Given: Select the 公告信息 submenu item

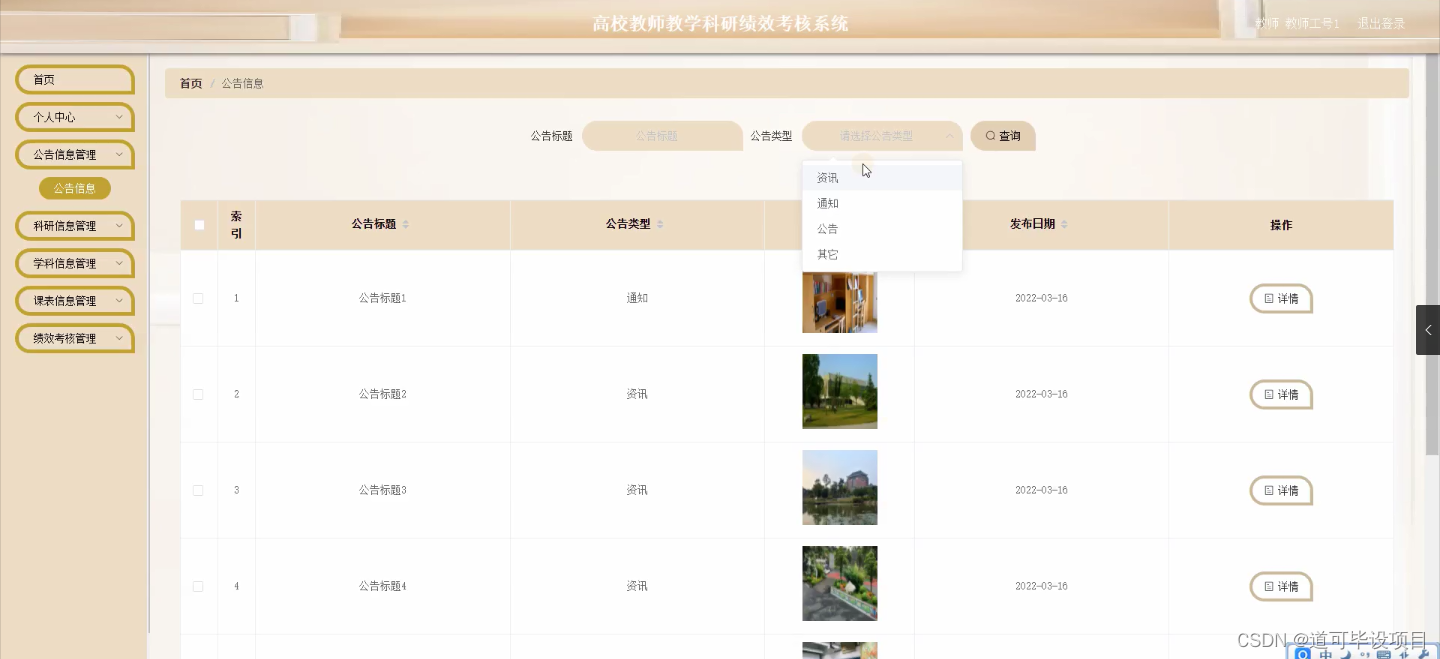Looking at the screenshot, I should click(75, 188).
